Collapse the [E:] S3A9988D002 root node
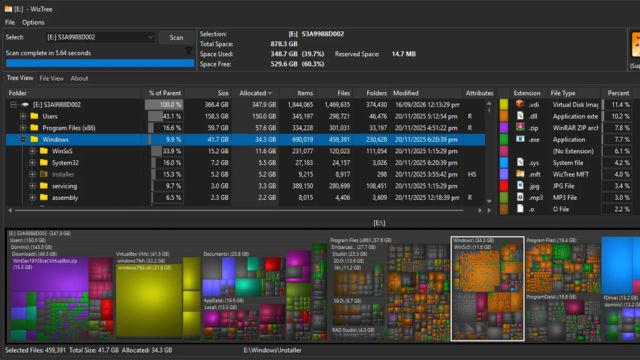This screenshot has width=640, height=360. click(x=13, y=104)
